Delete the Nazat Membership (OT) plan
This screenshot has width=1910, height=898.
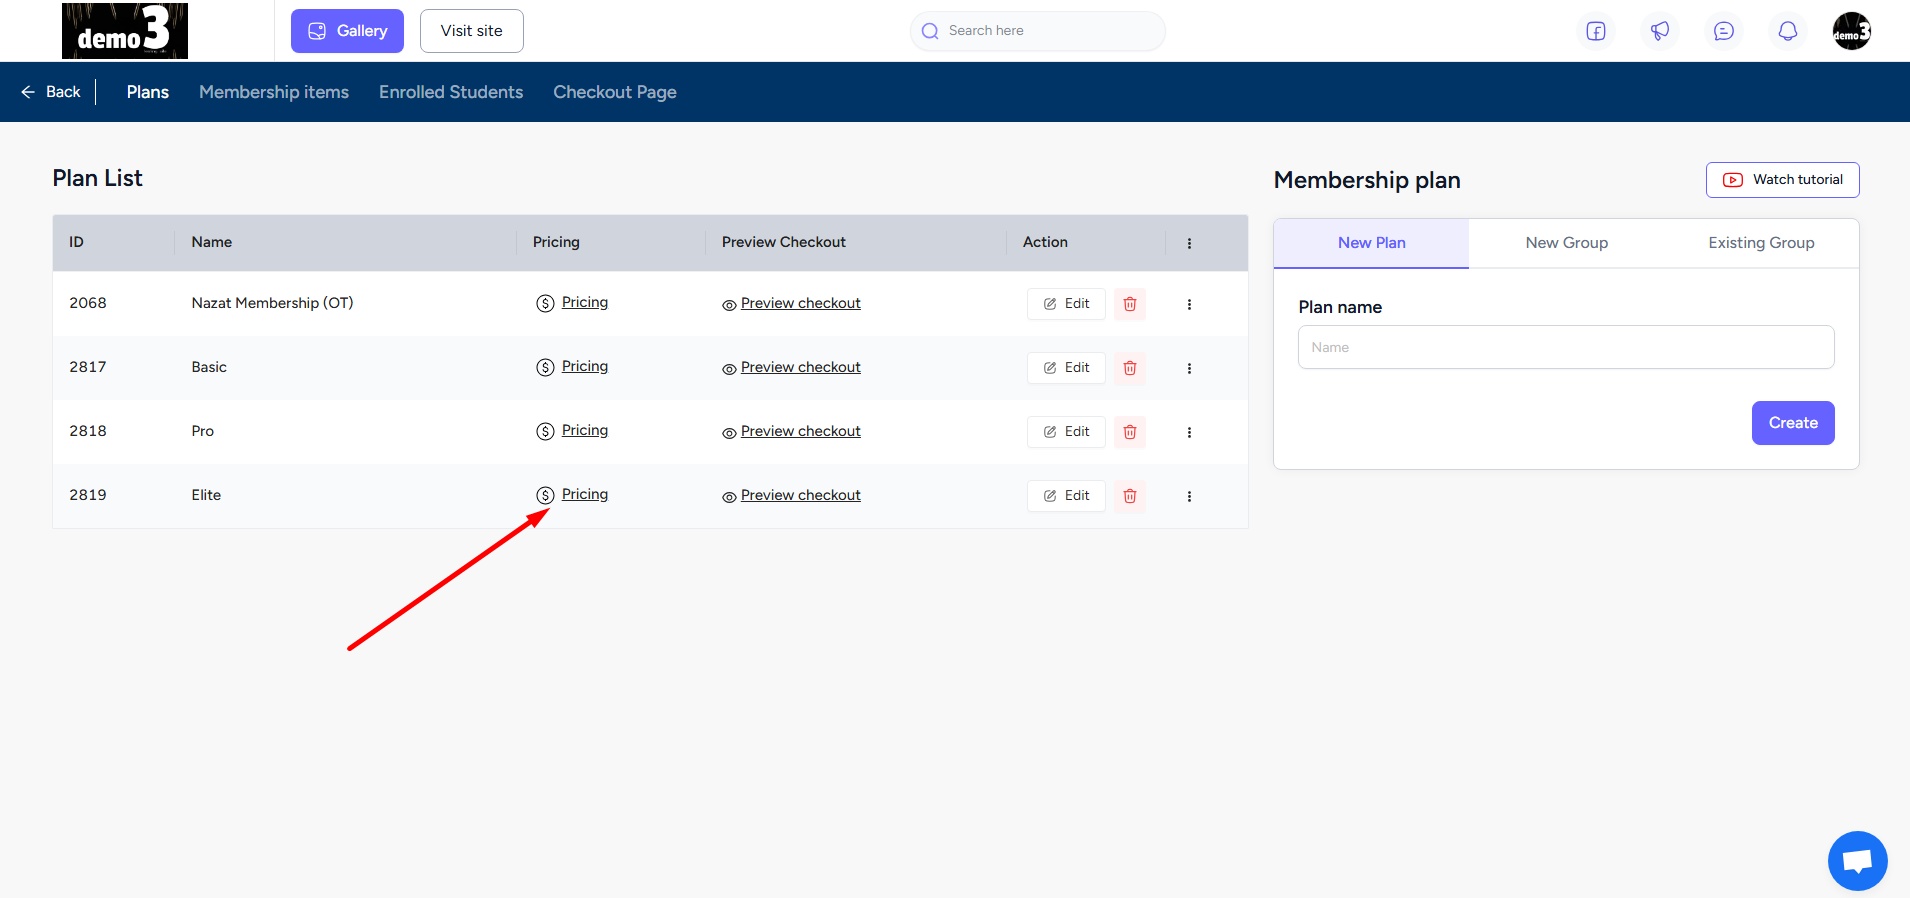[x=1130, y=304]
